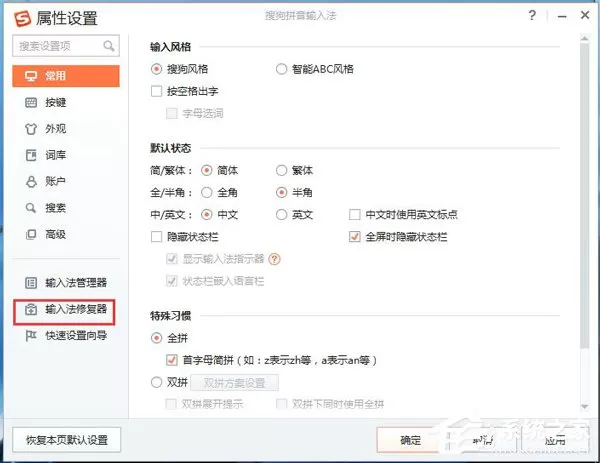Close the 属性设置 window
Viewport: 600px width, 463px height.
pos(585,15)
